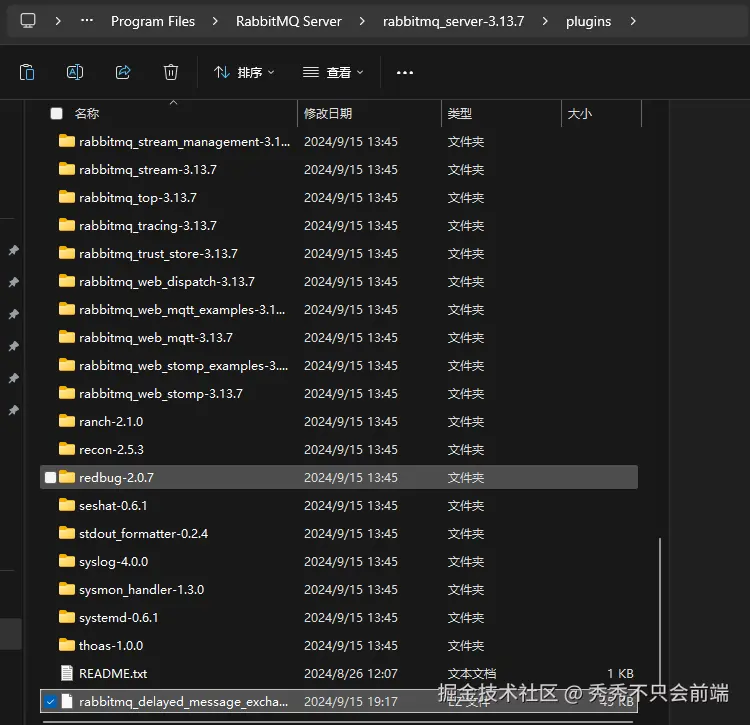The image size is (750, 725).
Task: Select the rabbitmq_web_stomp_examples folder icon
Action: [x=66, y=365]
